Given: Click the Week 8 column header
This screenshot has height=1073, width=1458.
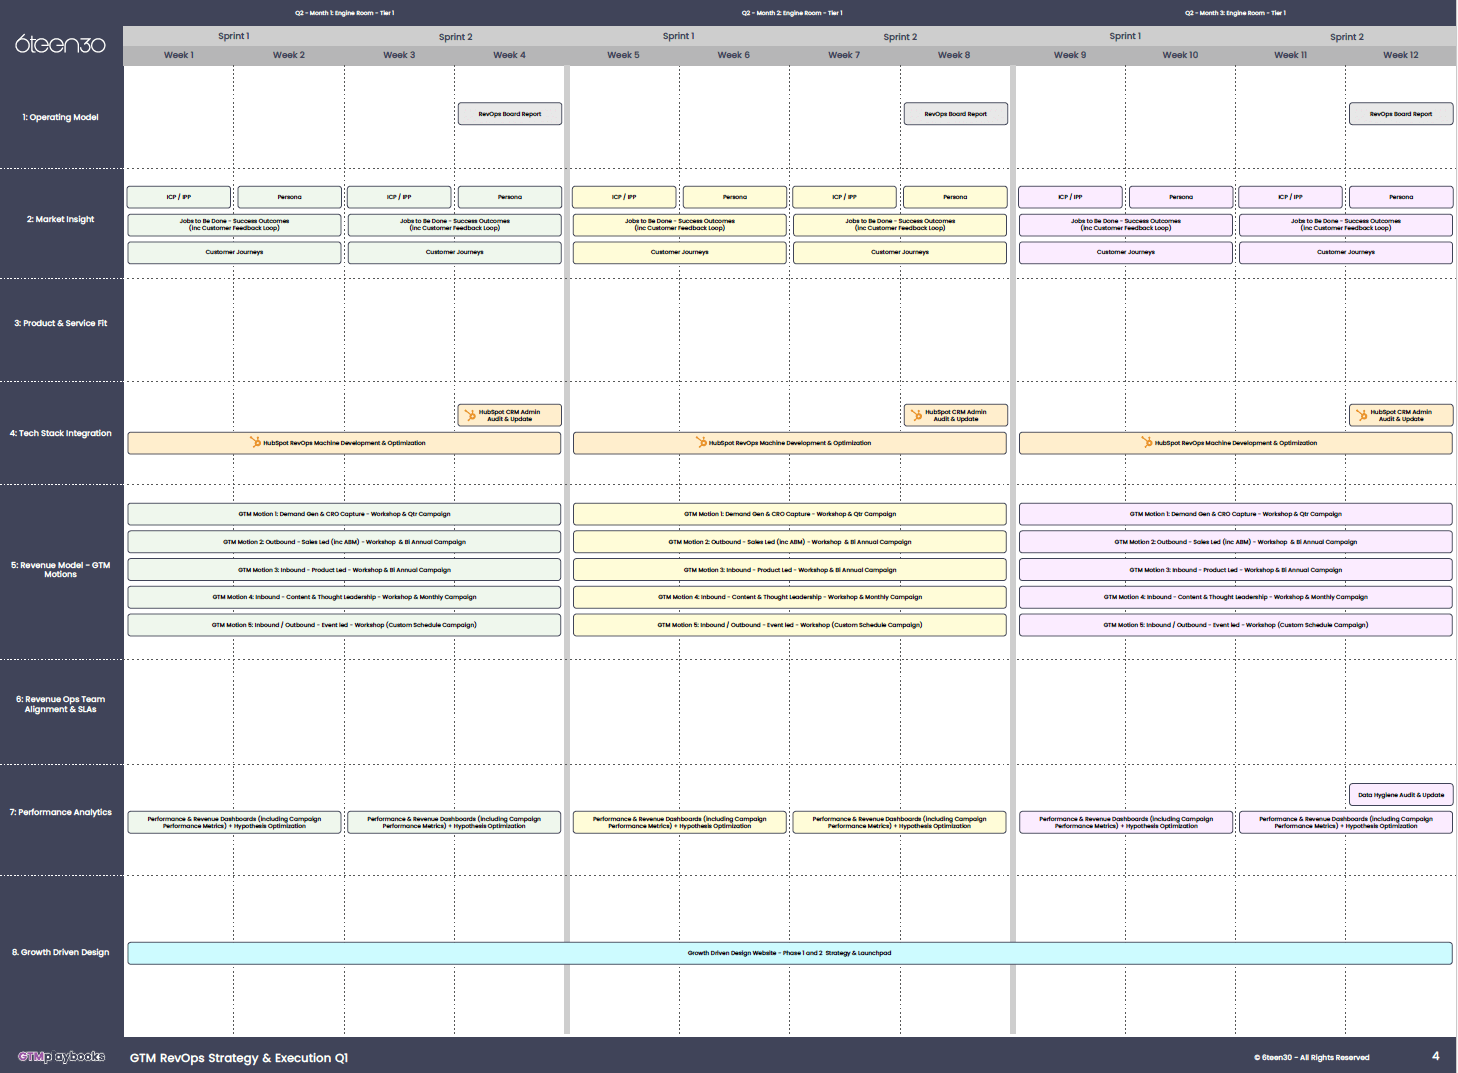Looking at the screenshot, I should tap(954, 55).
